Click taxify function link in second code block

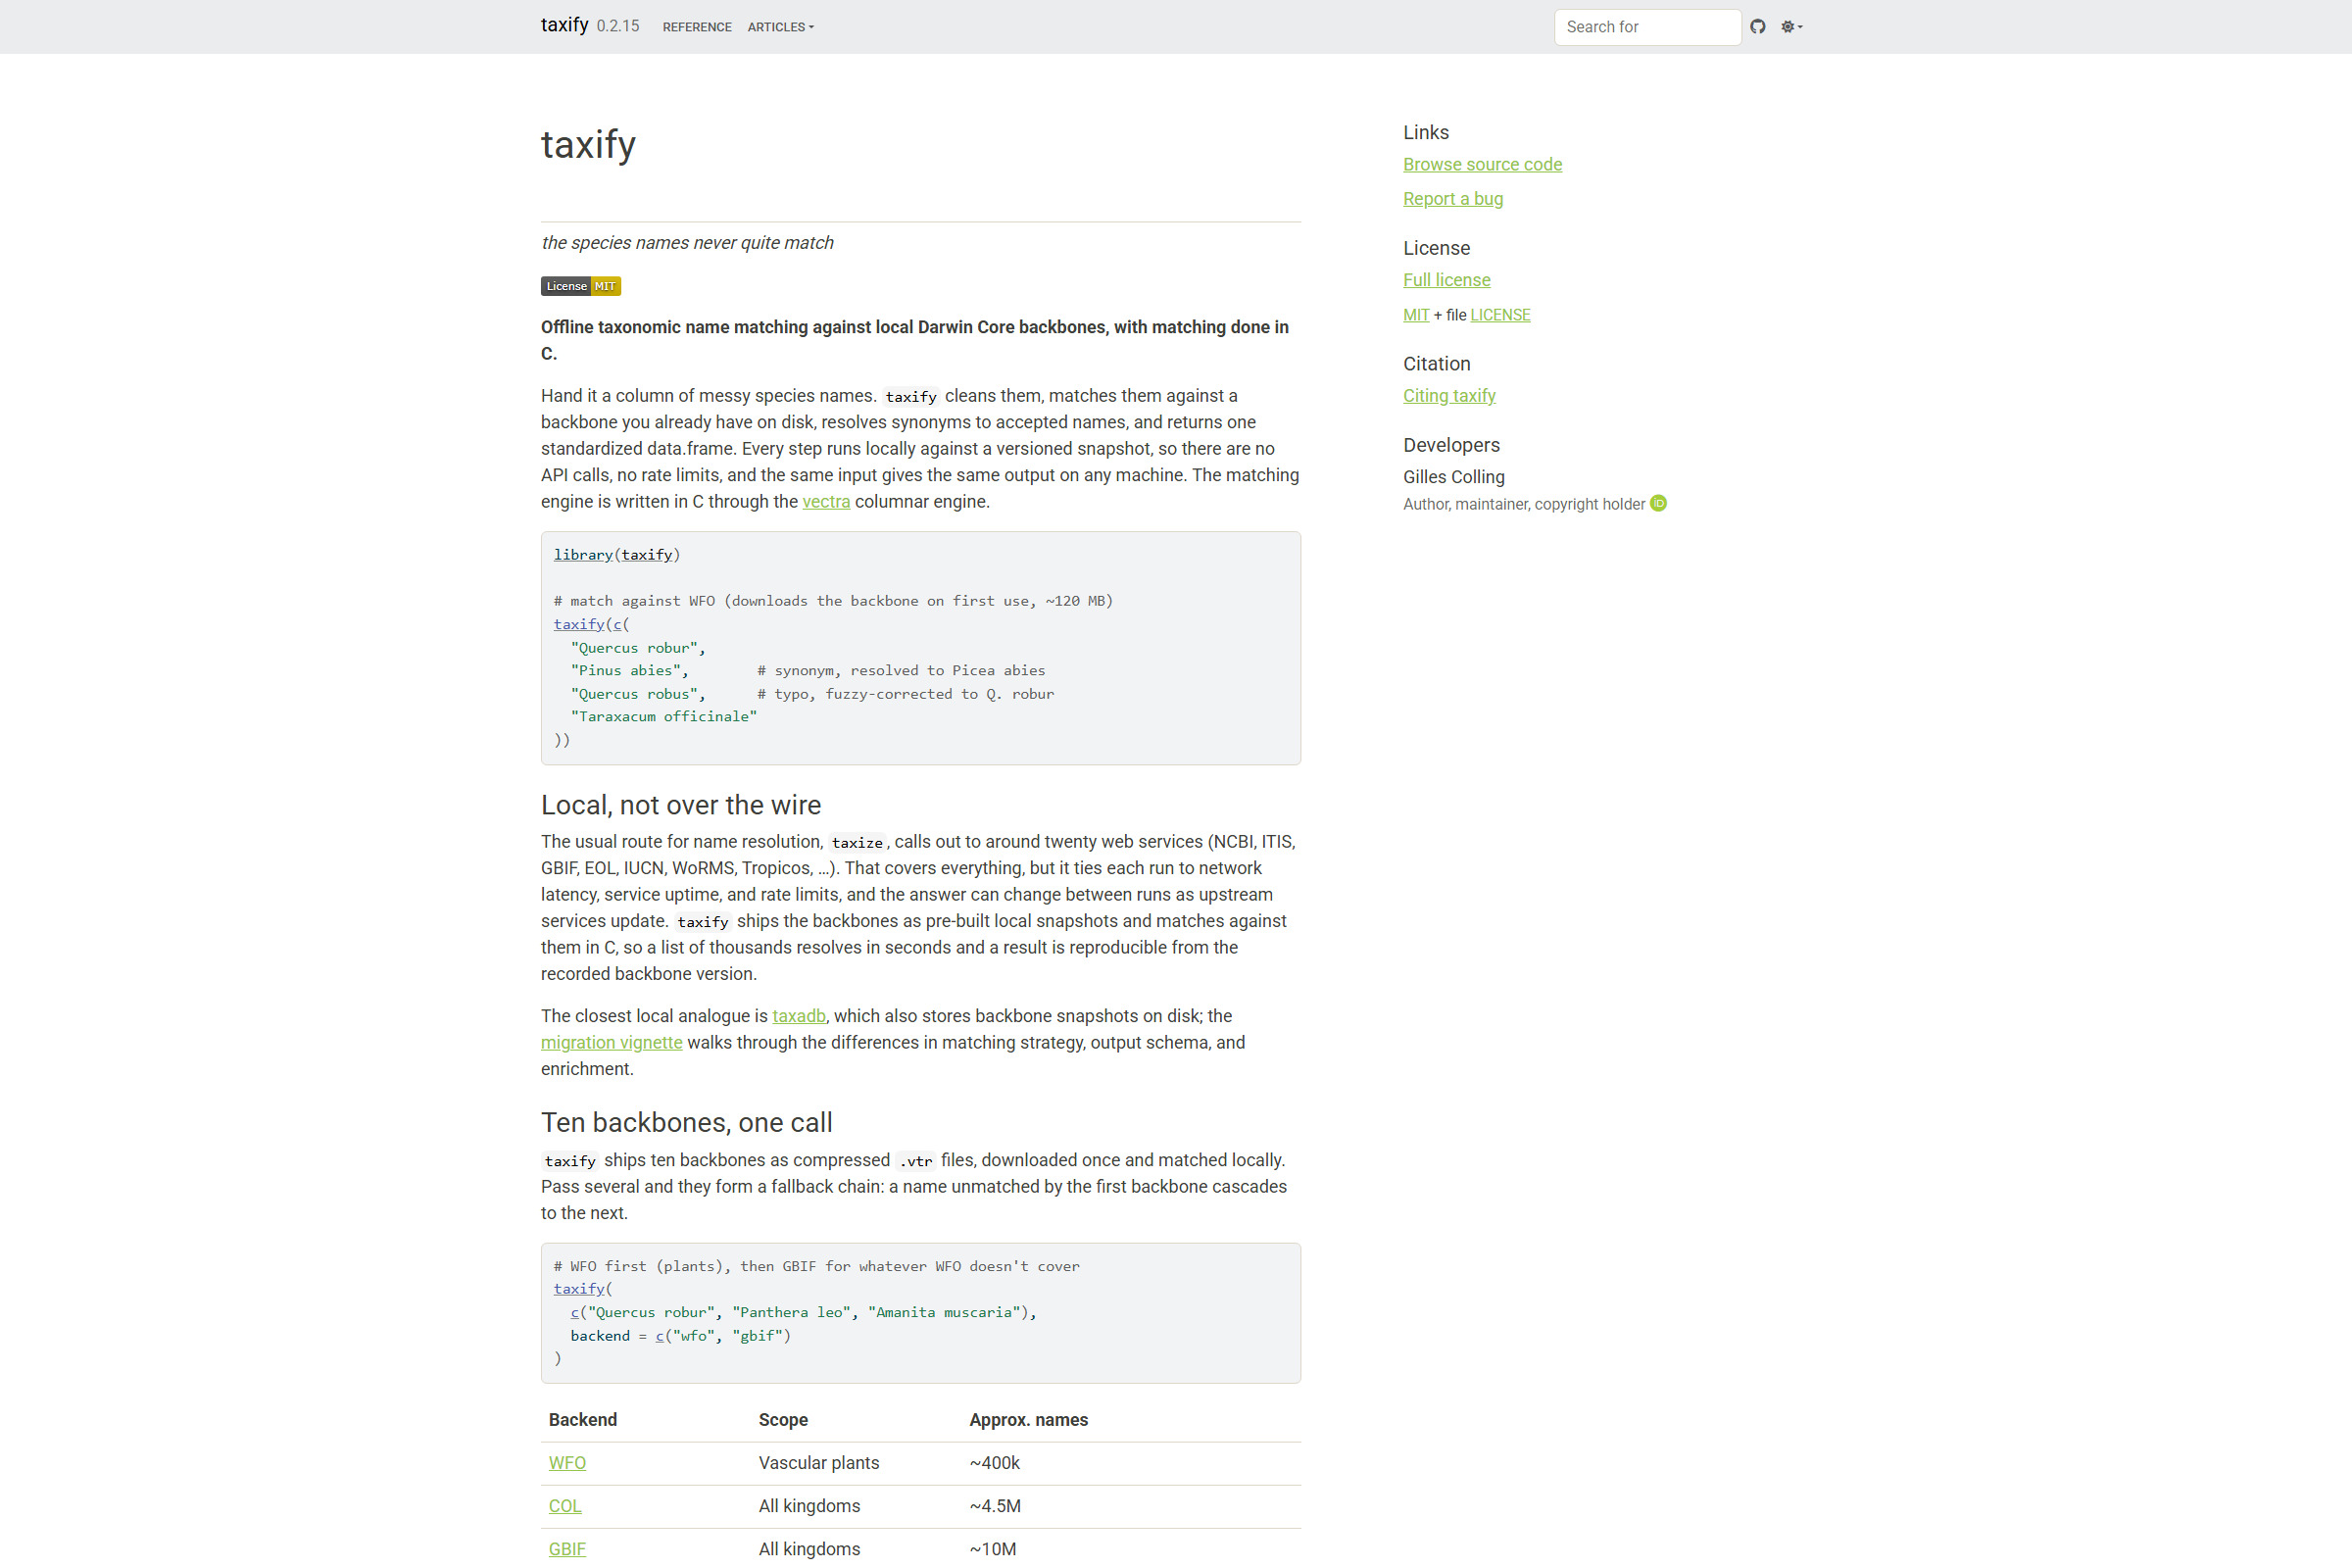click(579, 1289)
